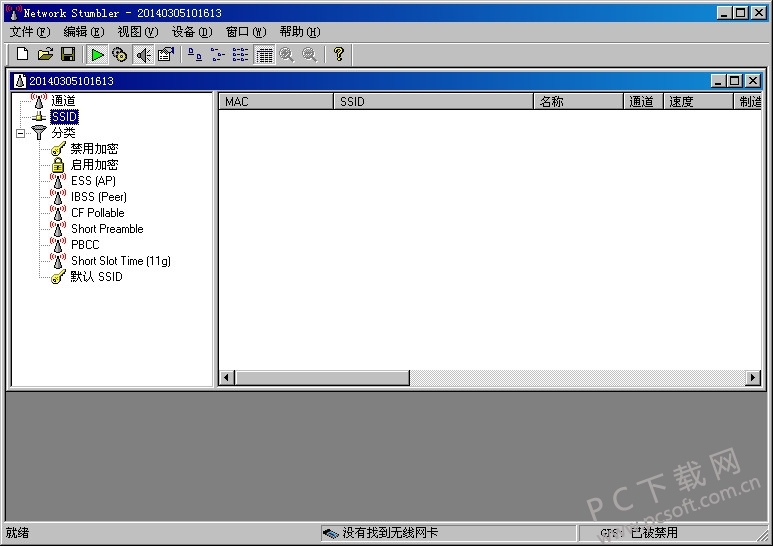
Task: Sort by the MAC column header
Action: click(x=276, y=102)
